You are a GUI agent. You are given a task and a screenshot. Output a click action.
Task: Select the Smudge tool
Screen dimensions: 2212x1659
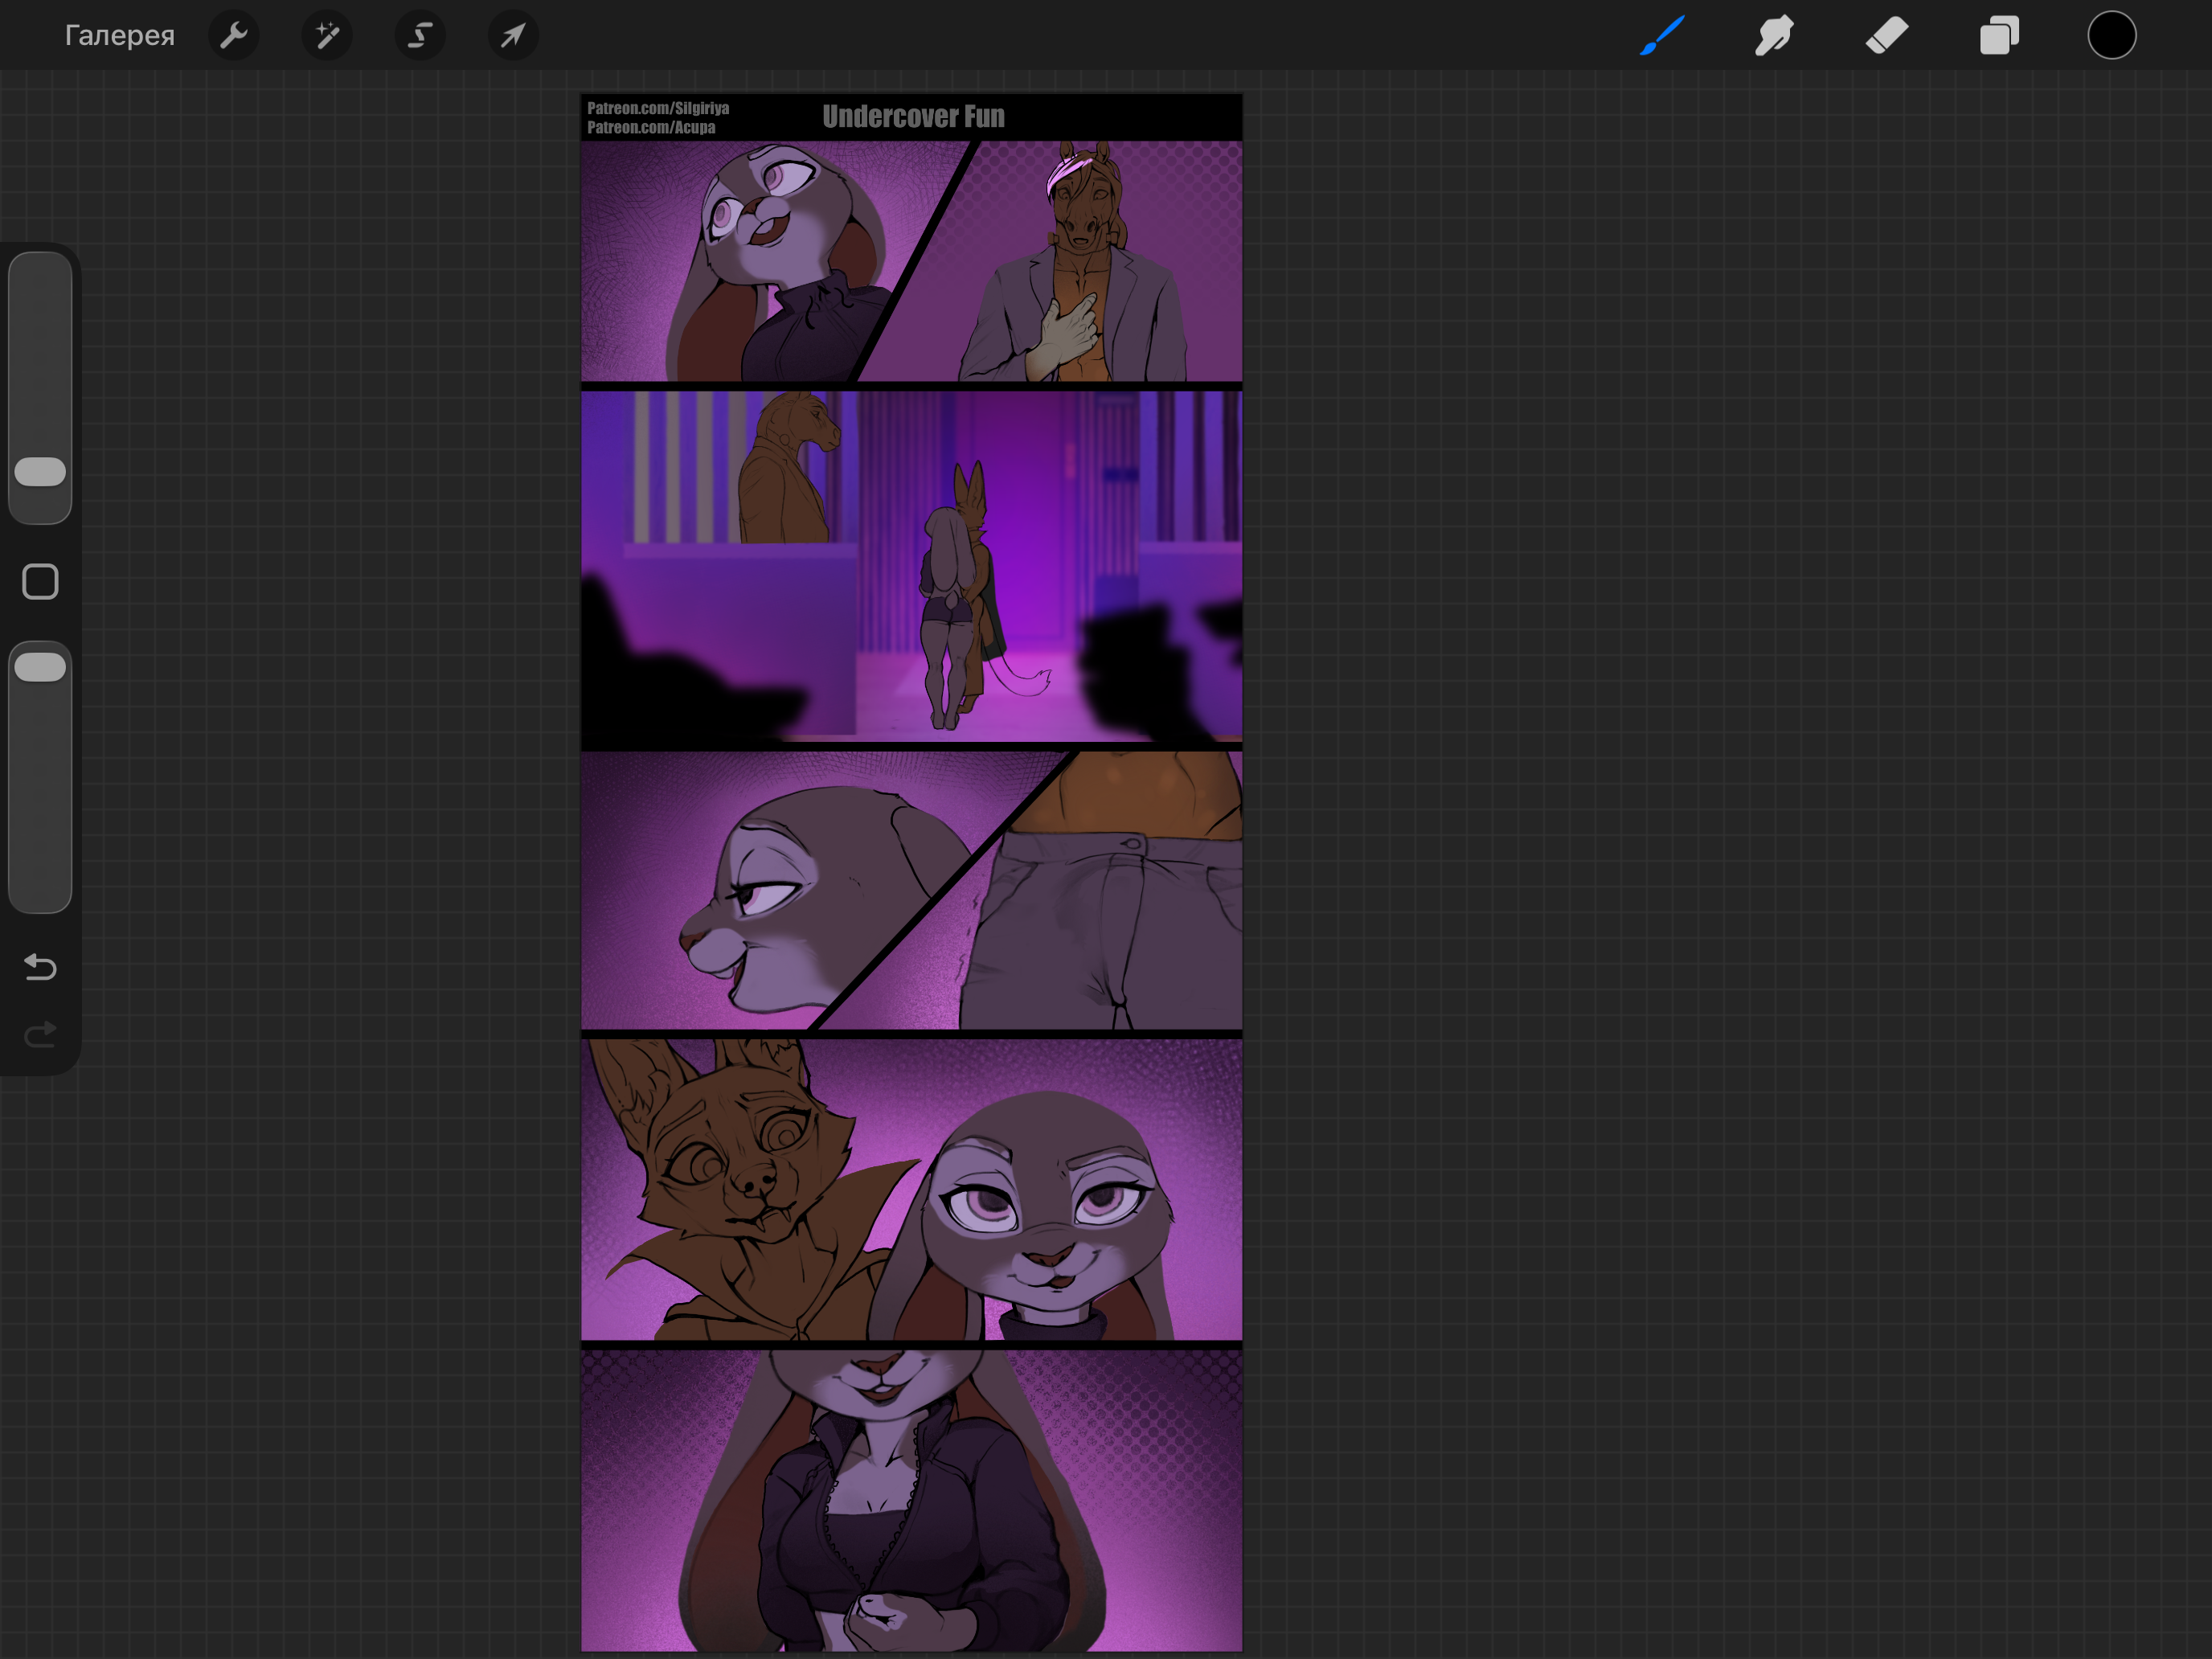tap(1774, 36)
